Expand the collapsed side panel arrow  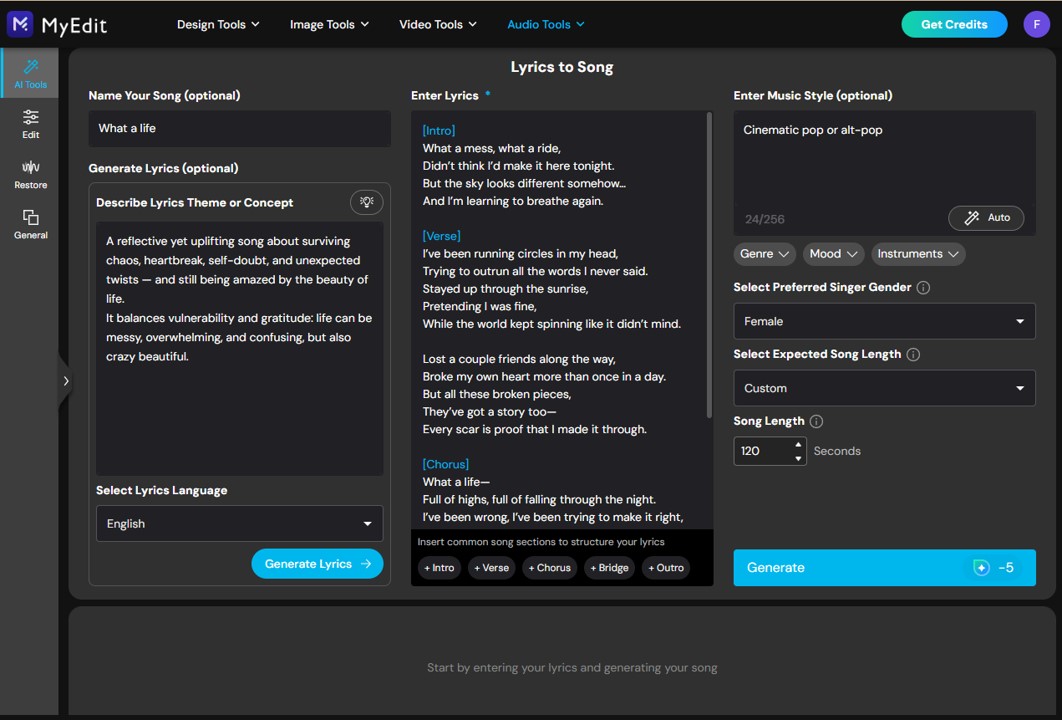[x=65, y=381]
